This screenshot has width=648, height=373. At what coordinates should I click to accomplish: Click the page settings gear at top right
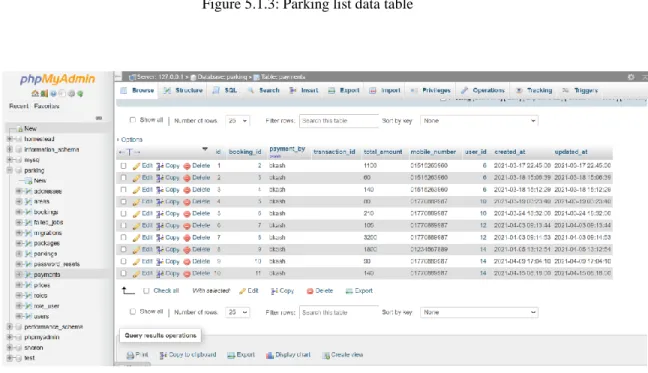pyautogui.click(x=631, y=77)
